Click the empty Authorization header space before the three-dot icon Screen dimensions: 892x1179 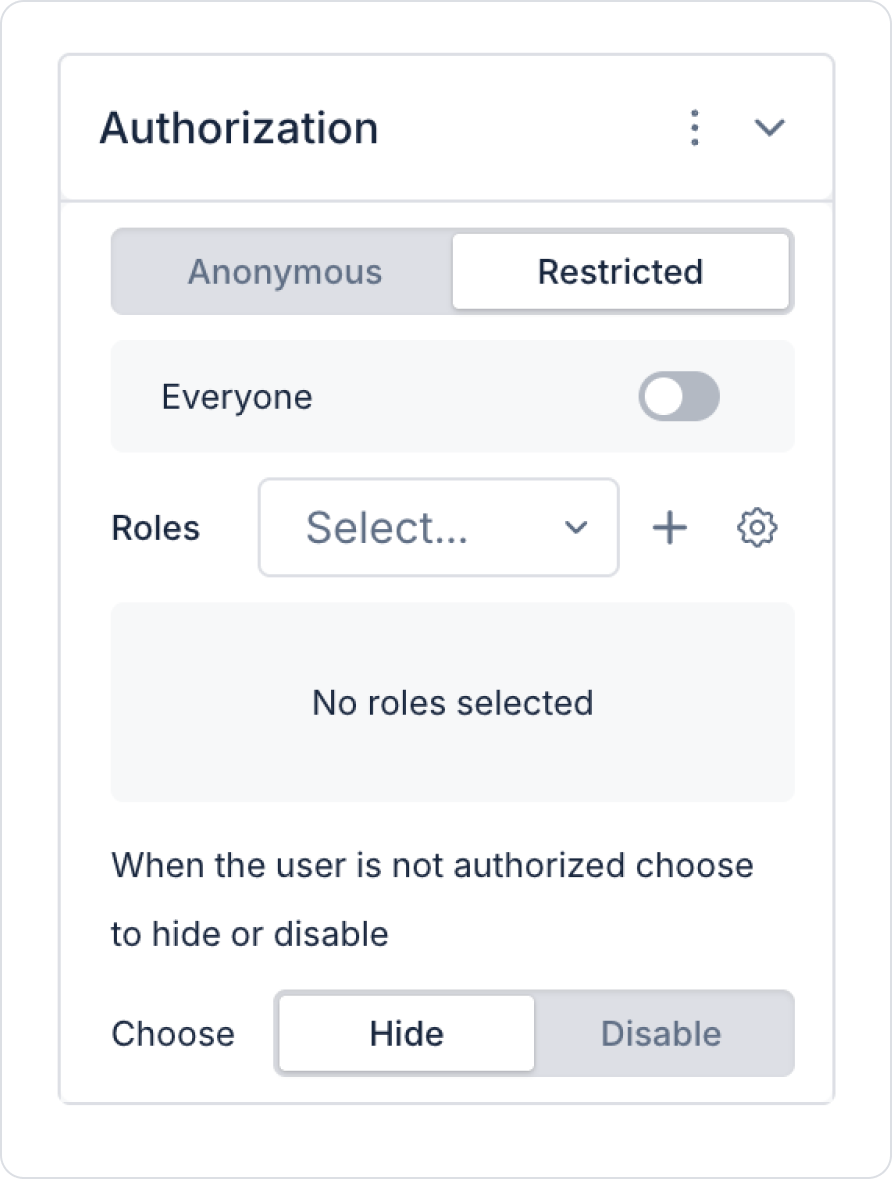pos(530,128)
